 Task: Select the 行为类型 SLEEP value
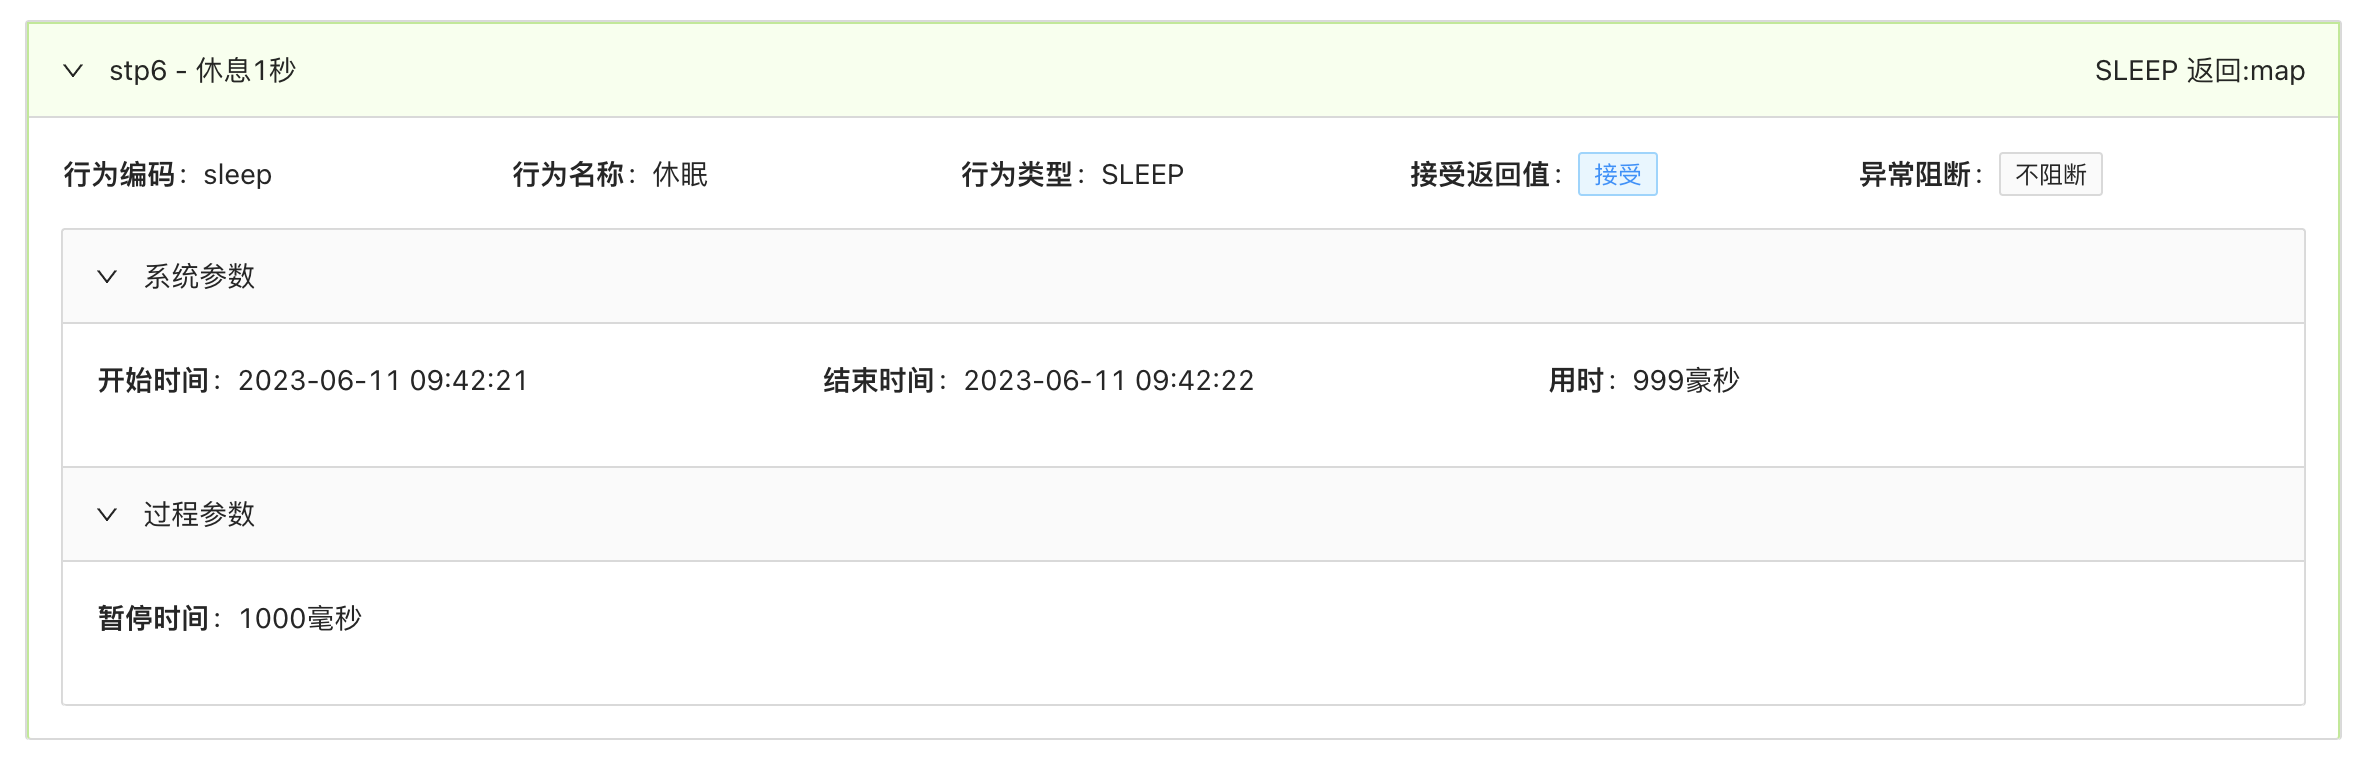tap(1143, 175)
